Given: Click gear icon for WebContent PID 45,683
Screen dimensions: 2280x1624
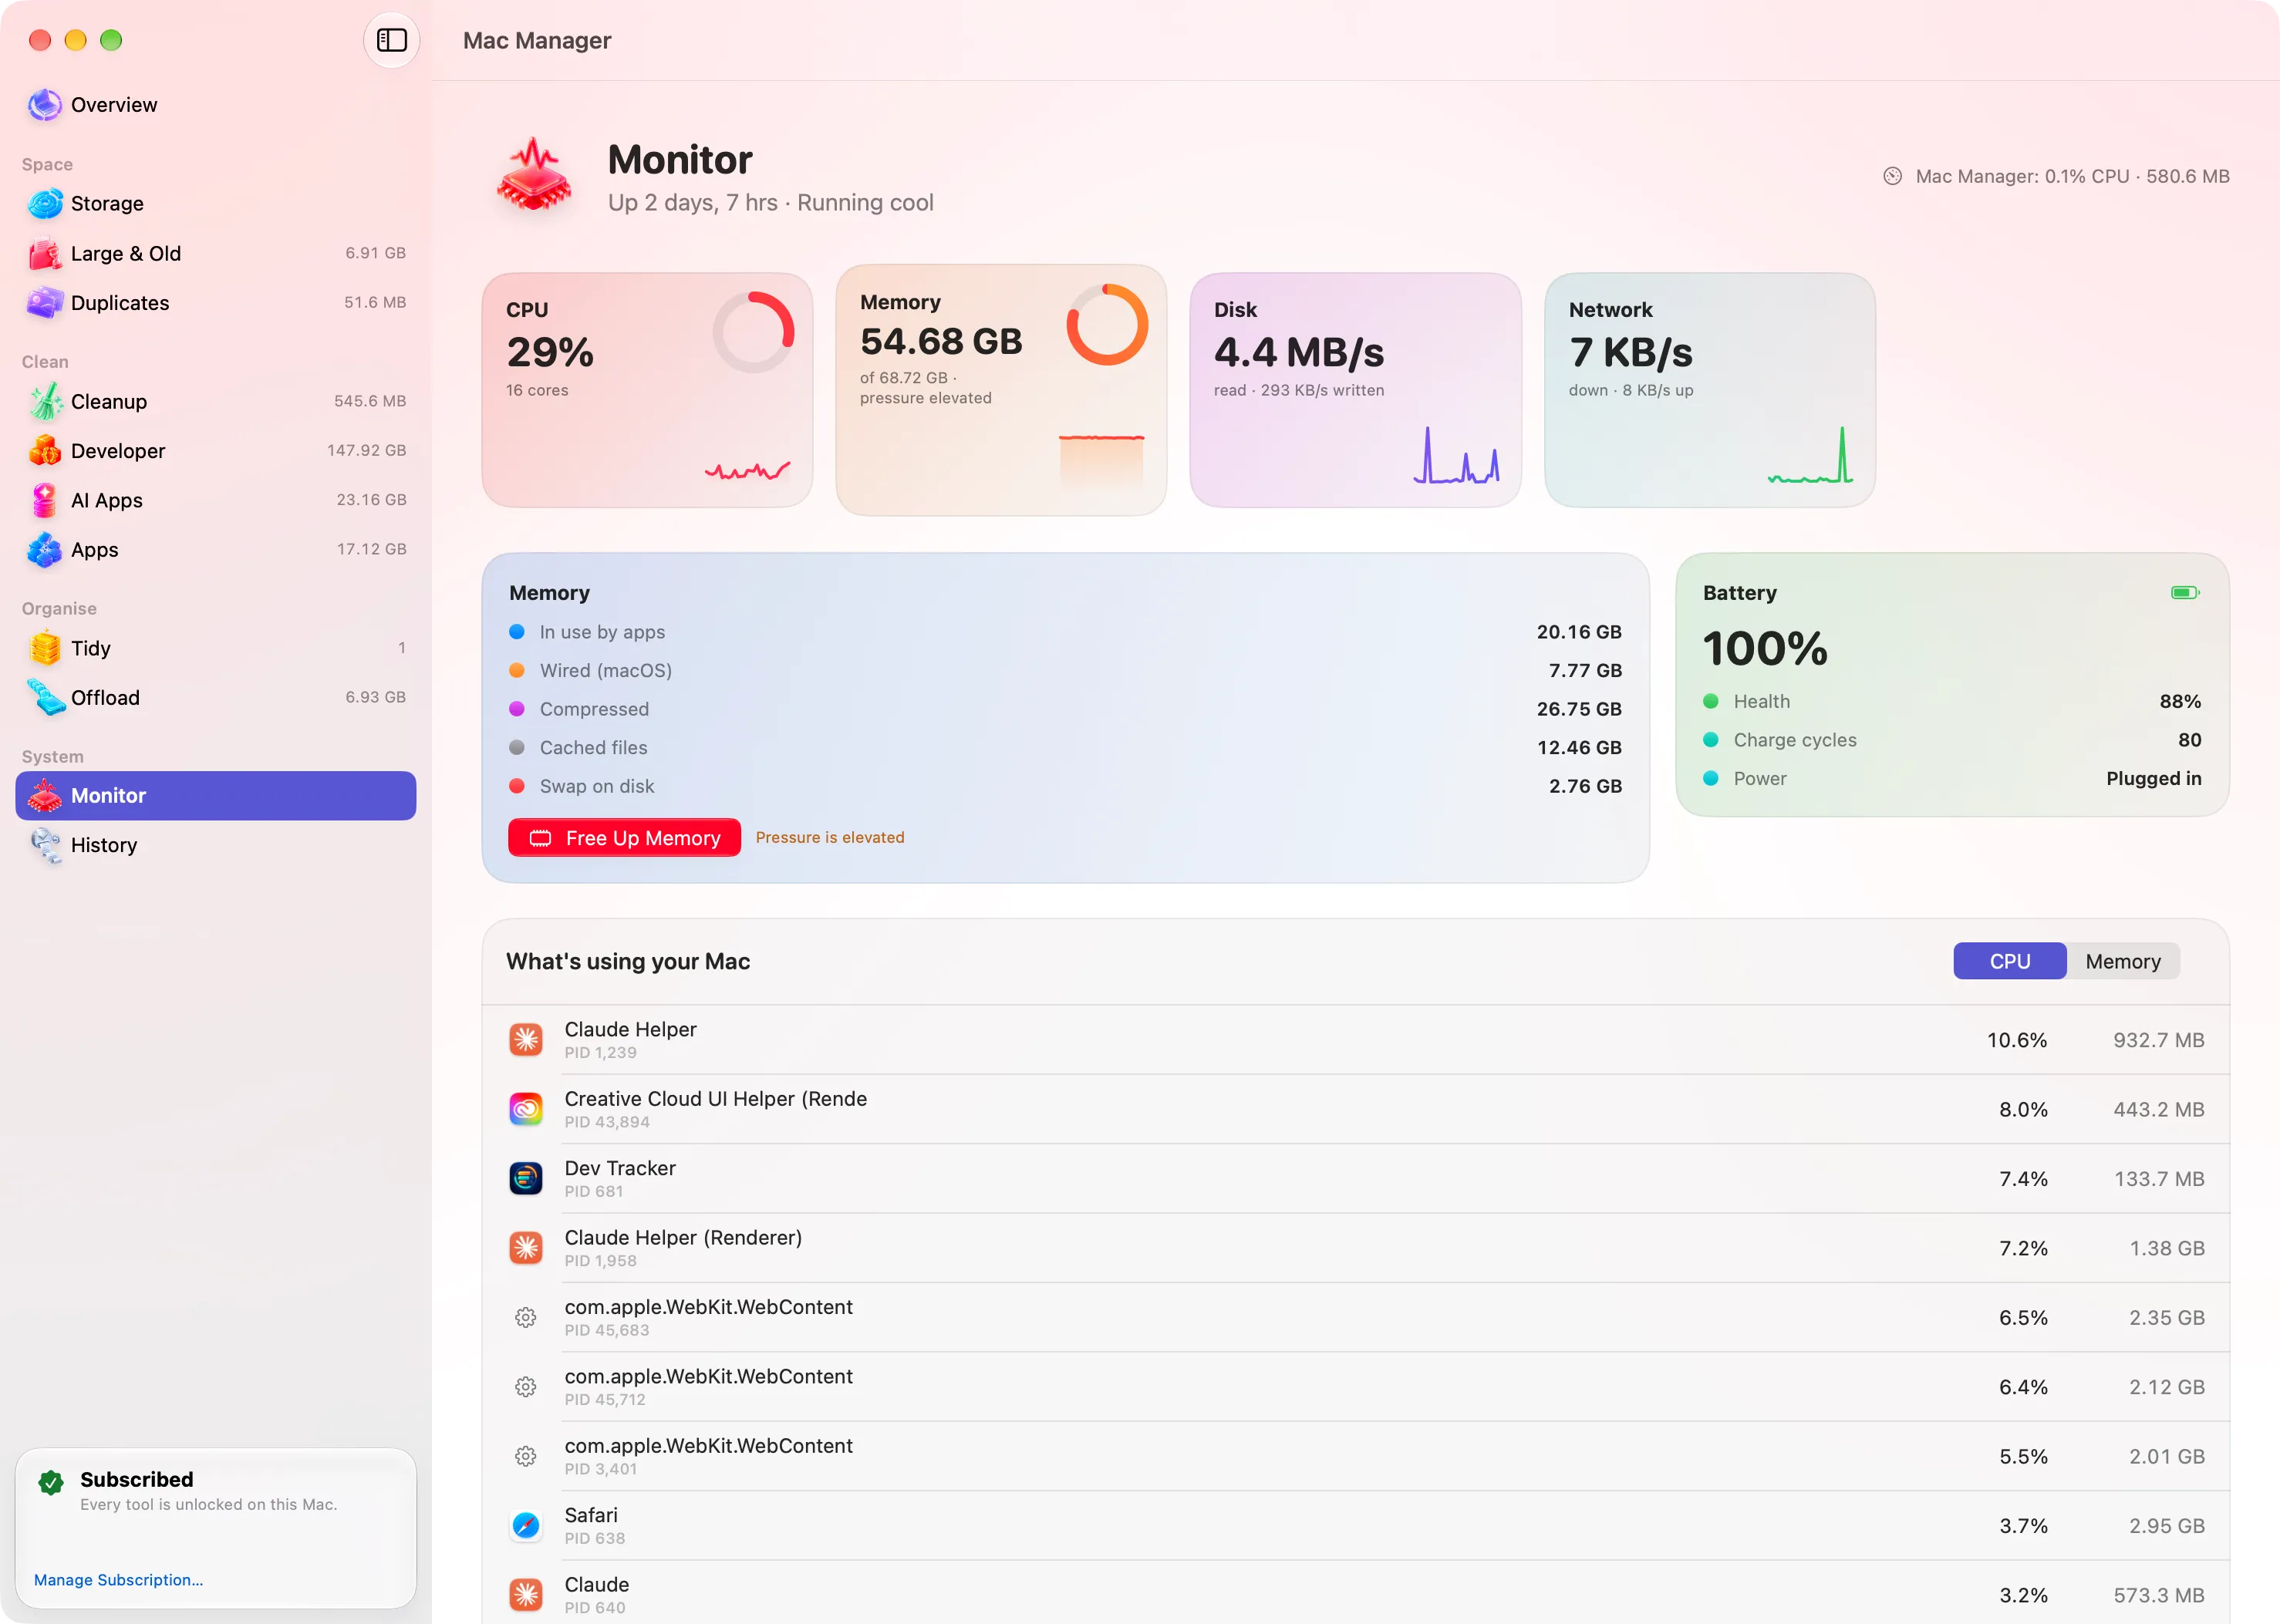Looking at the screenshot, I should click(x=526, y=1318).
